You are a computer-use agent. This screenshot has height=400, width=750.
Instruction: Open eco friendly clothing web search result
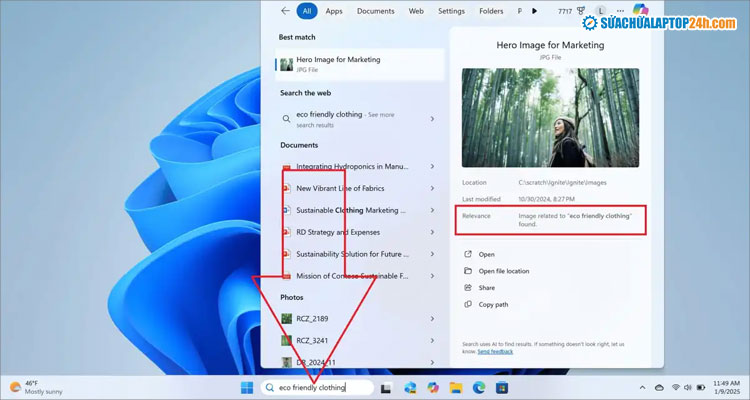click(360, 119)
